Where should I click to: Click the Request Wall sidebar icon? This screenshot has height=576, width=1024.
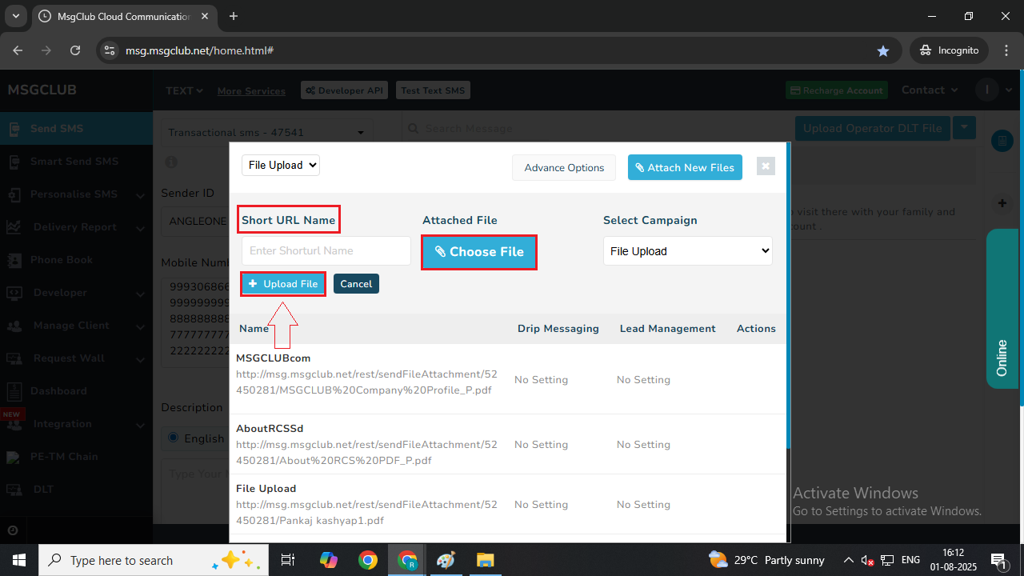[x=14, y=359]
